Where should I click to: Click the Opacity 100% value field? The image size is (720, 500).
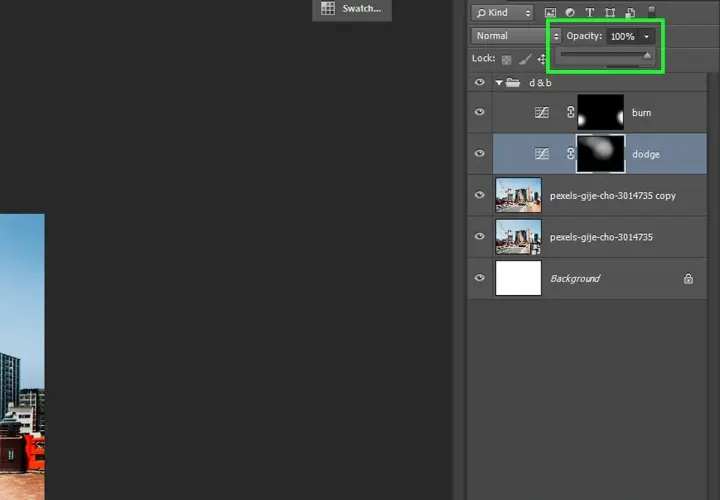623,36
